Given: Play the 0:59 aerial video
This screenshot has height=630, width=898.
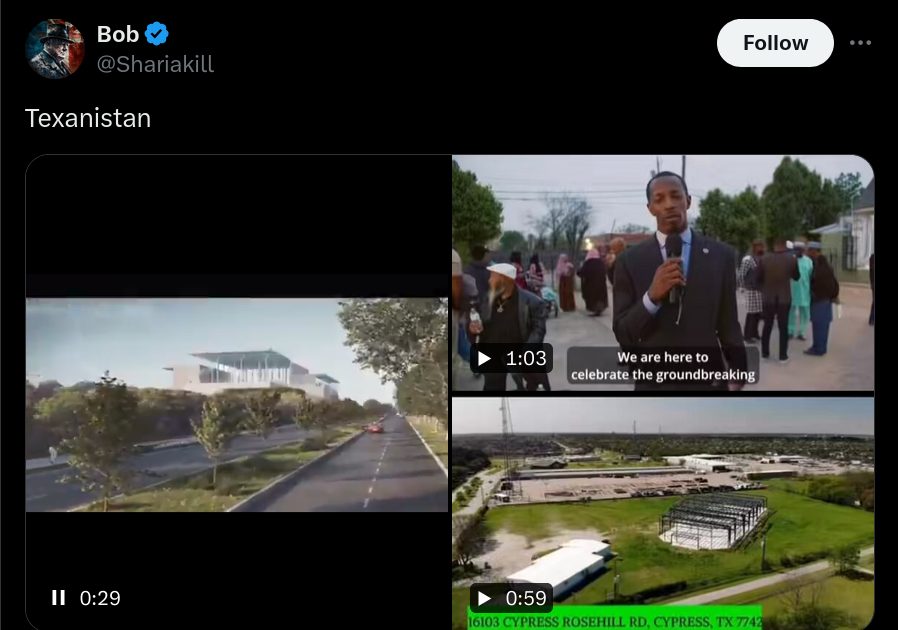Looking at the screenshot, I should point(485,598).
